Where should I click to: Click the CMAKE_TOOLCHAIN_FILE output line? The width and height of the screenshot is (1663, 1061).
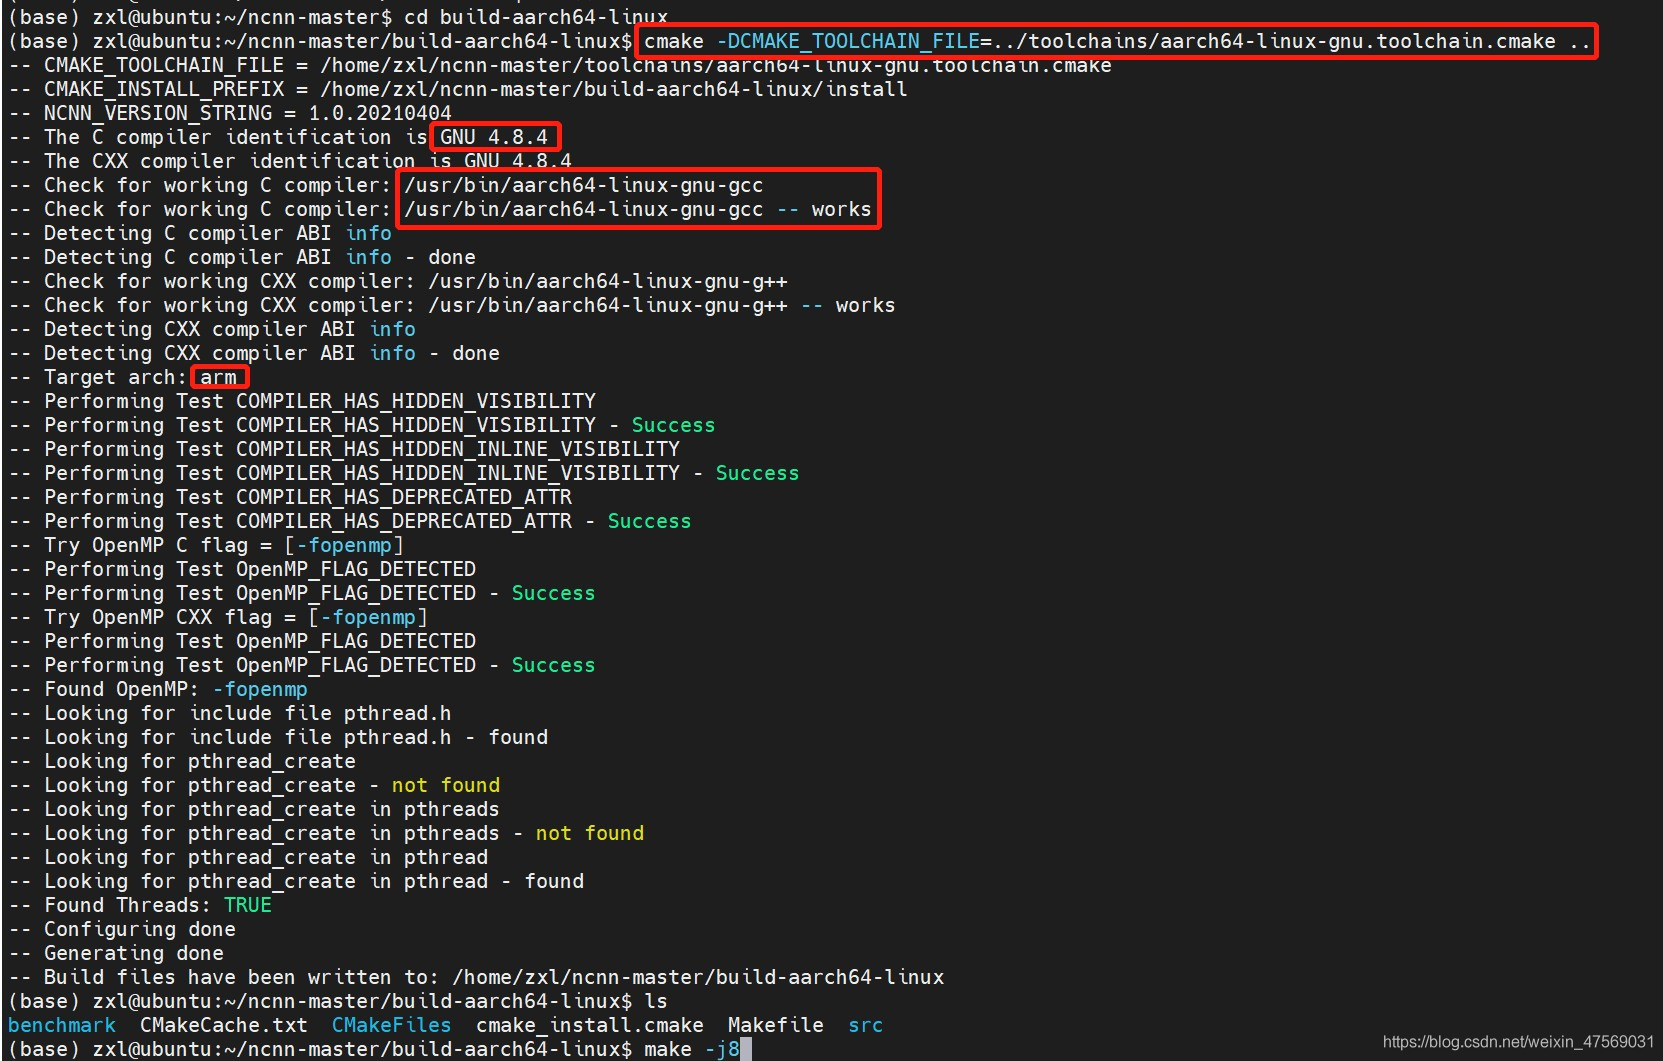pyautogui.click(x=561, y=65)
